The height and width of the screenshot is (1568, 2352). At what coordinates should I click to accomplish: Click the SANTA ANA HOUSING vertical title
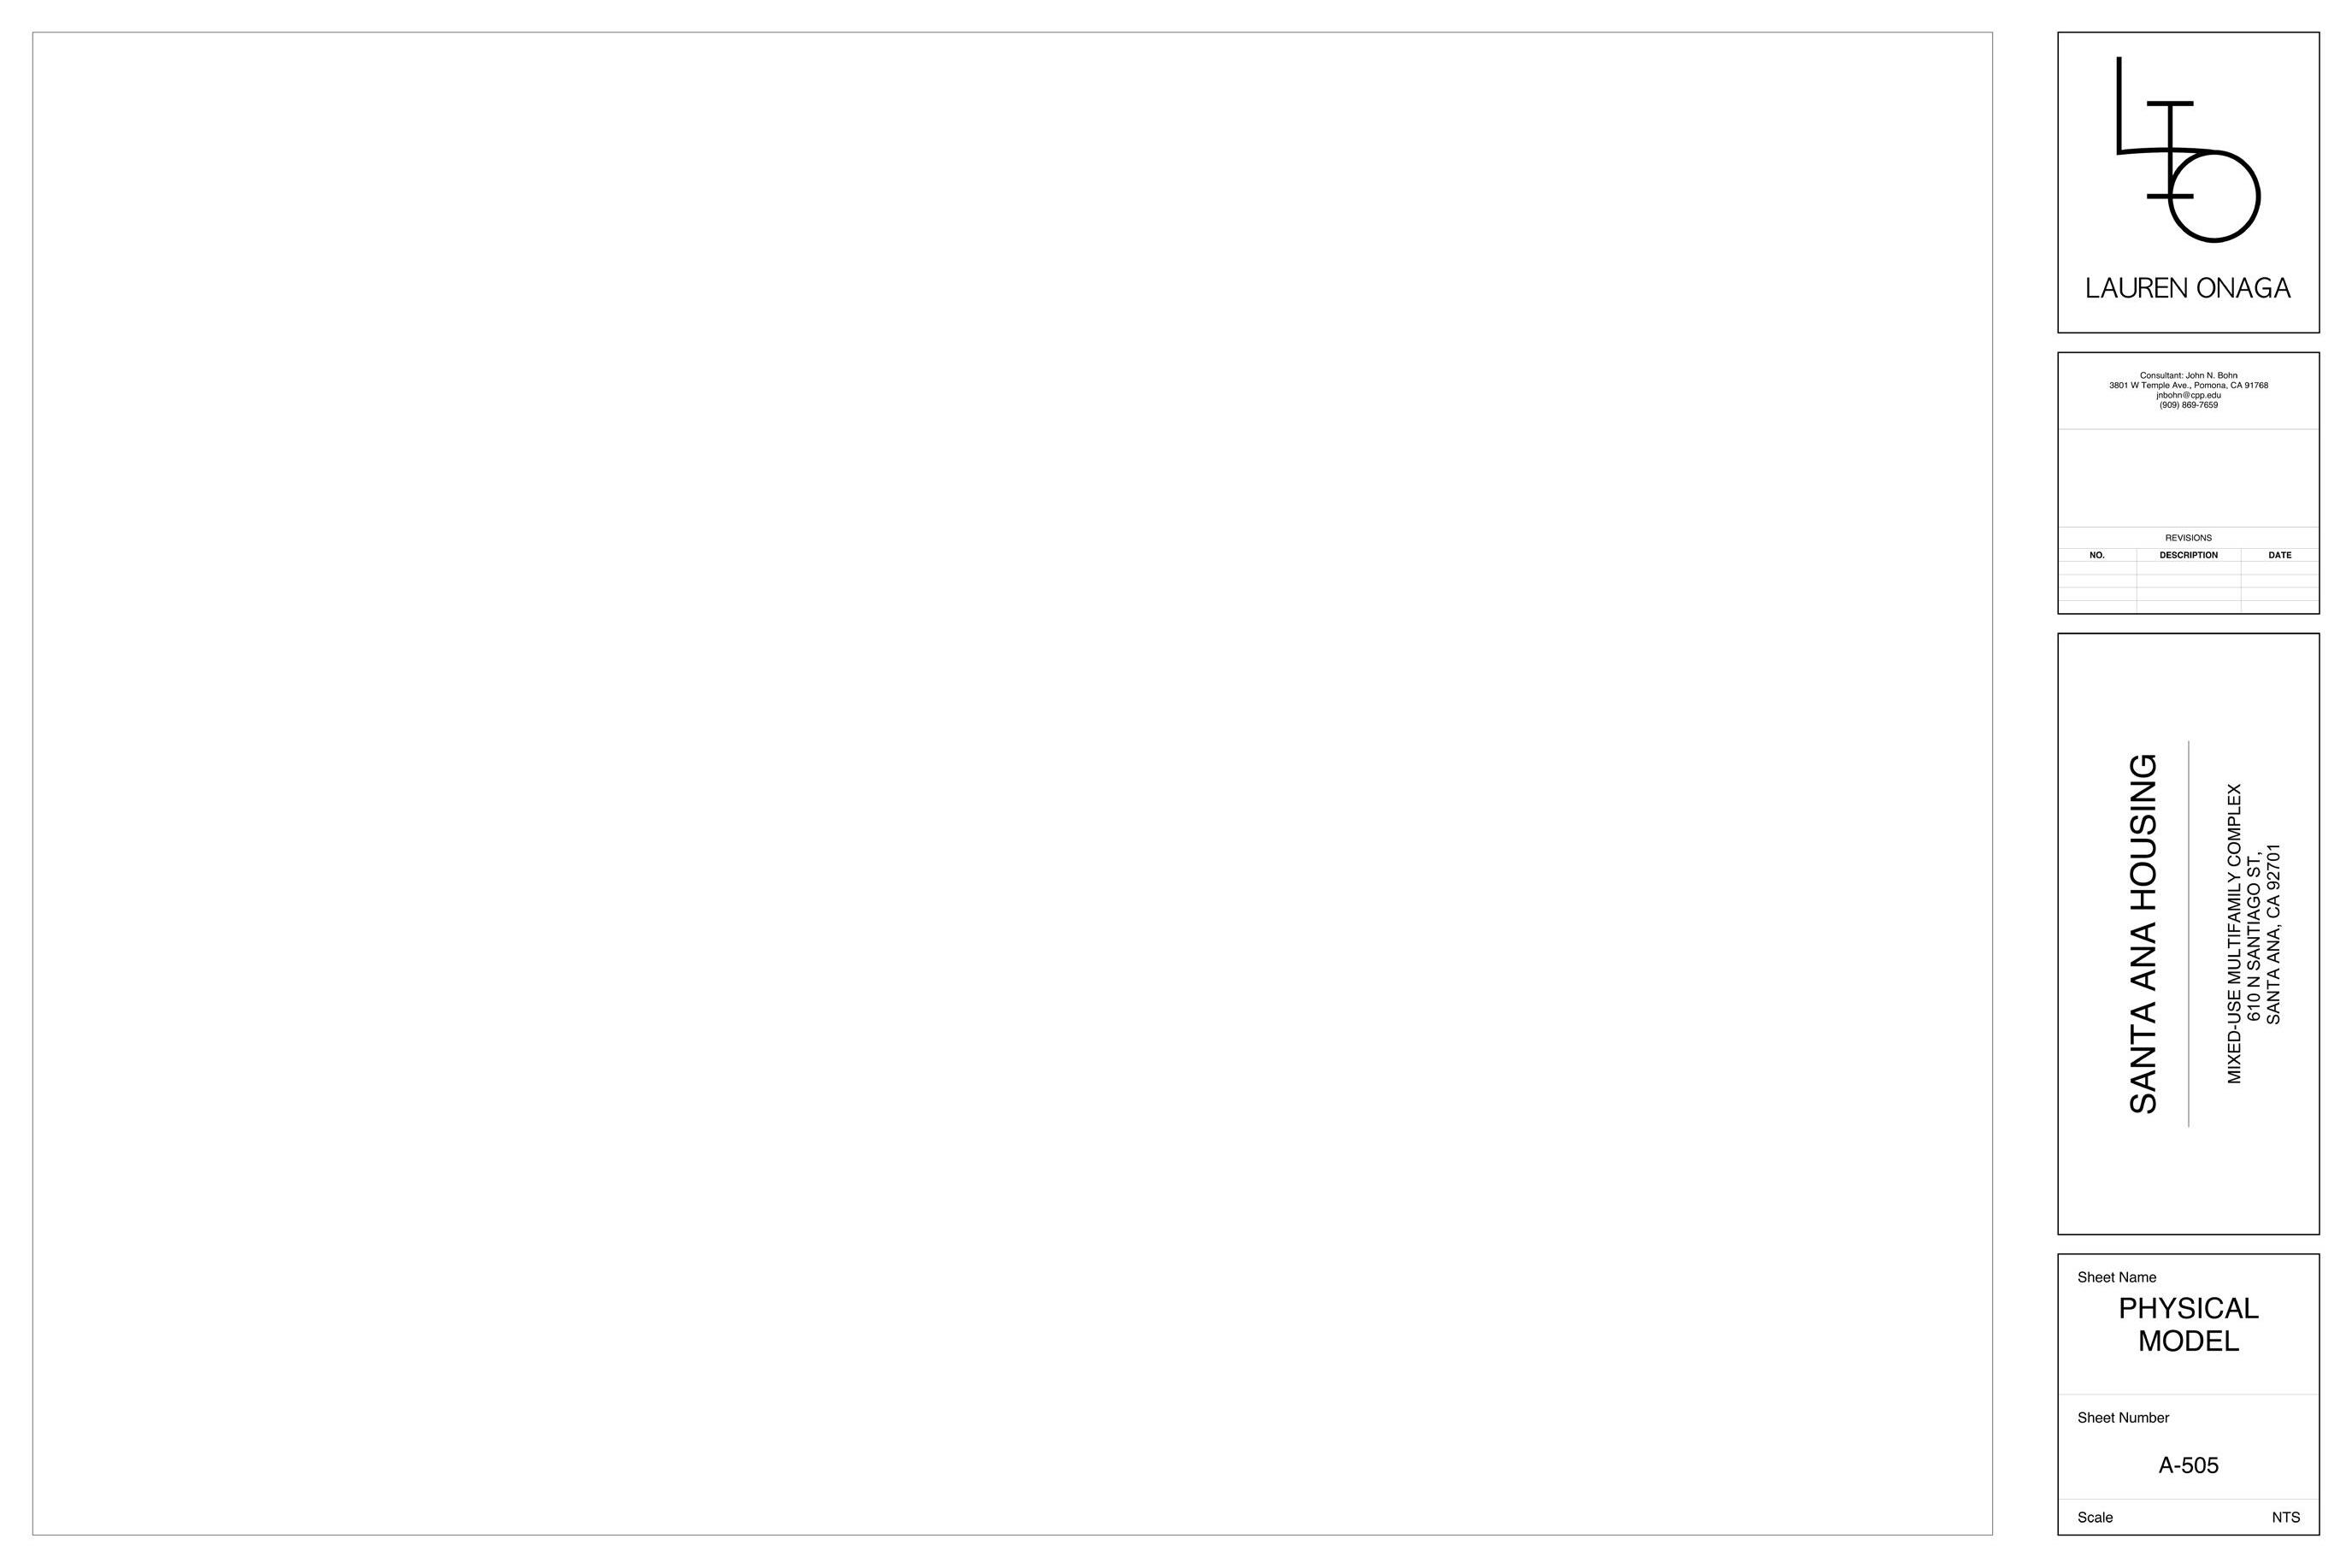[2143, 933]
